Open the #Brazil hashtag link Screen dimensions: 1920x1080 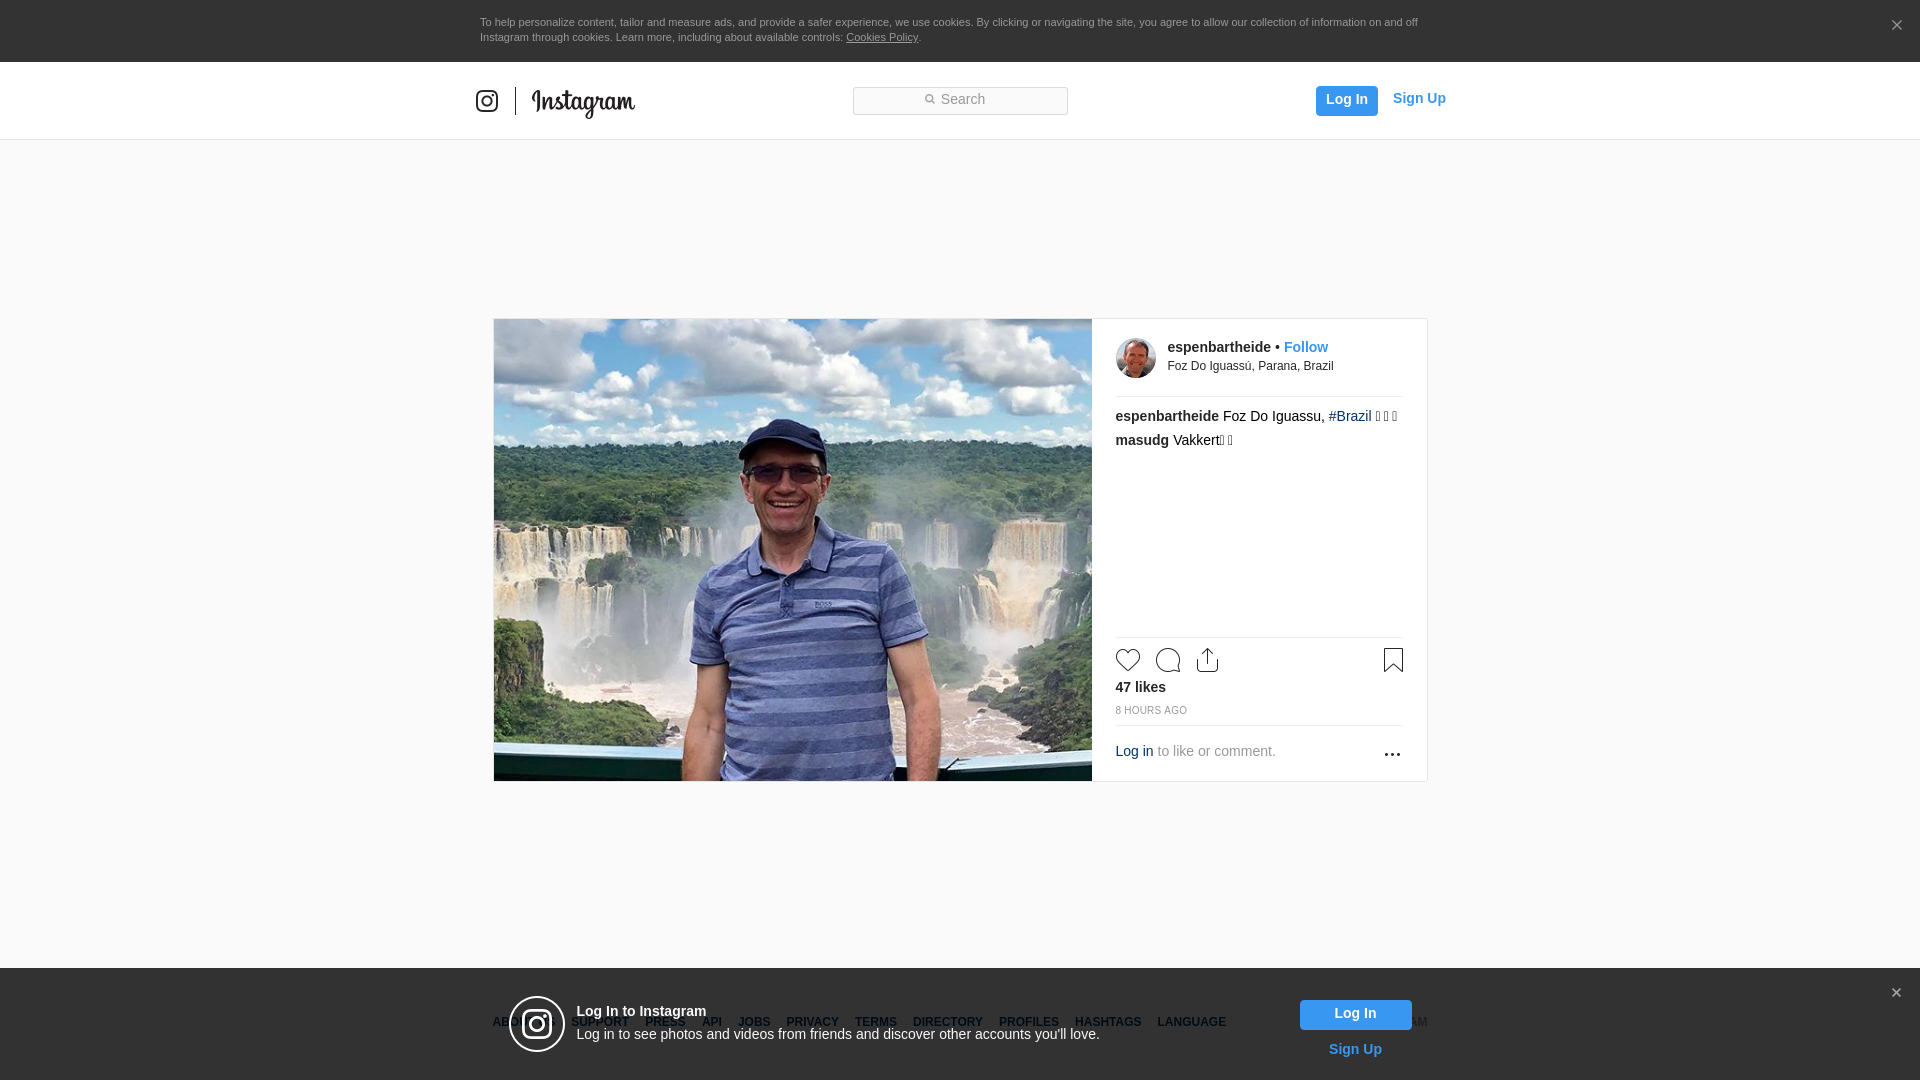pyautogui.click(x=1349, y=416)
